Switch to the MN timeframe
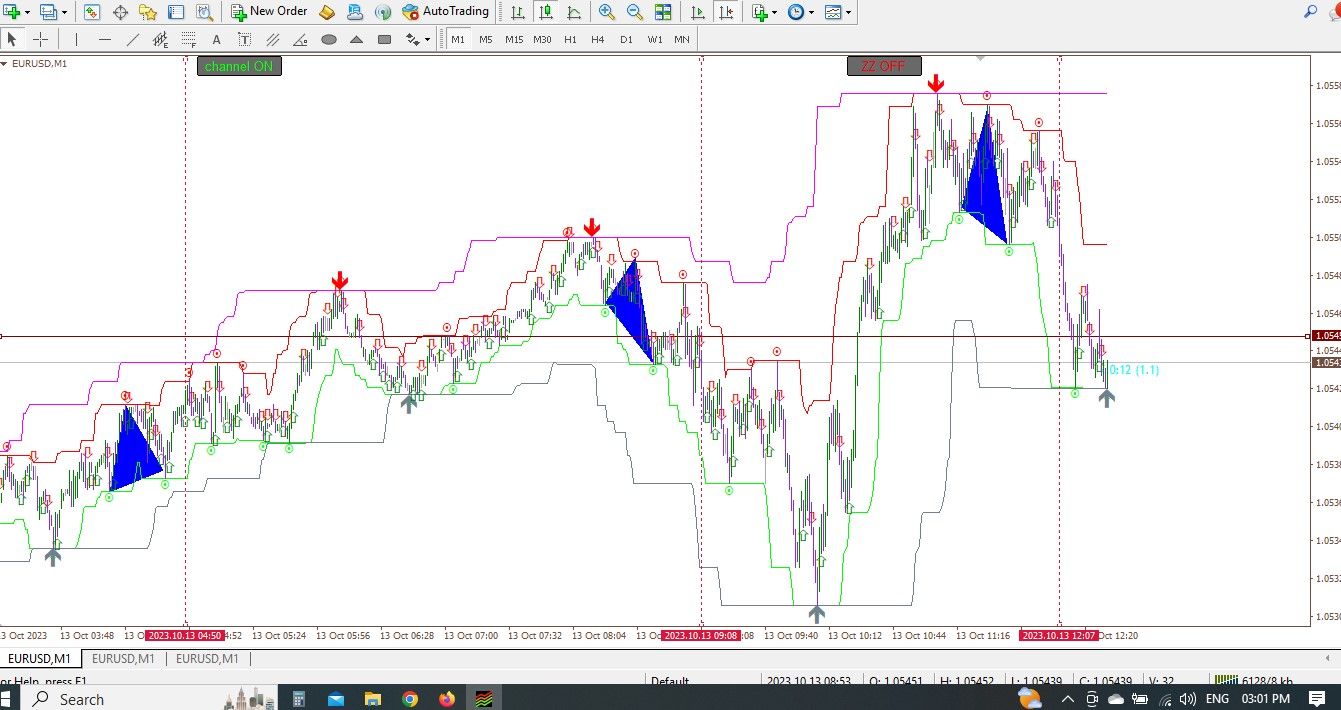 coord(682,39)
